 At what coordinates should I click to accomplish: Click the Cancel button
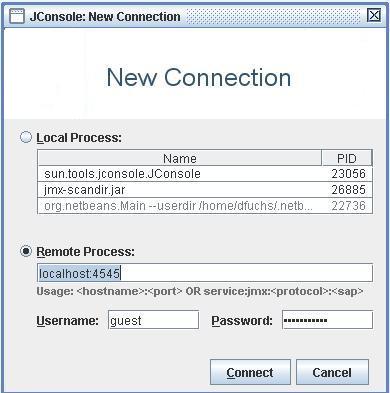332,372
